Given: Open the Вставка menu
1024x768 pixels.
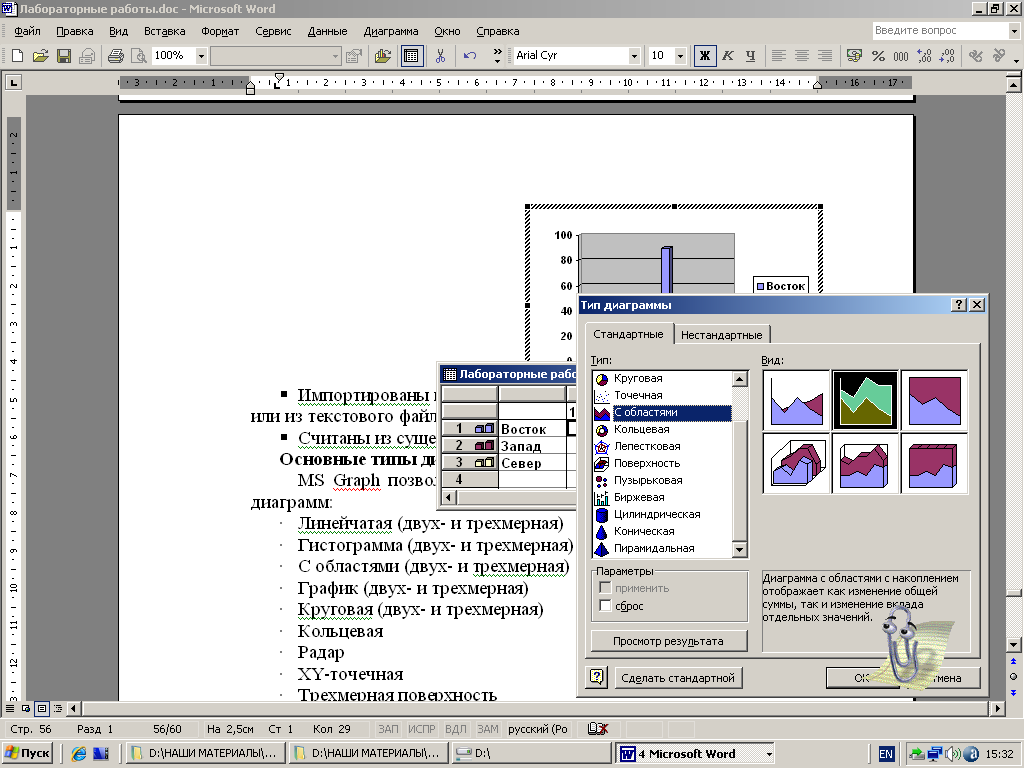Looking at the screenshot, I should pos(165,31).
